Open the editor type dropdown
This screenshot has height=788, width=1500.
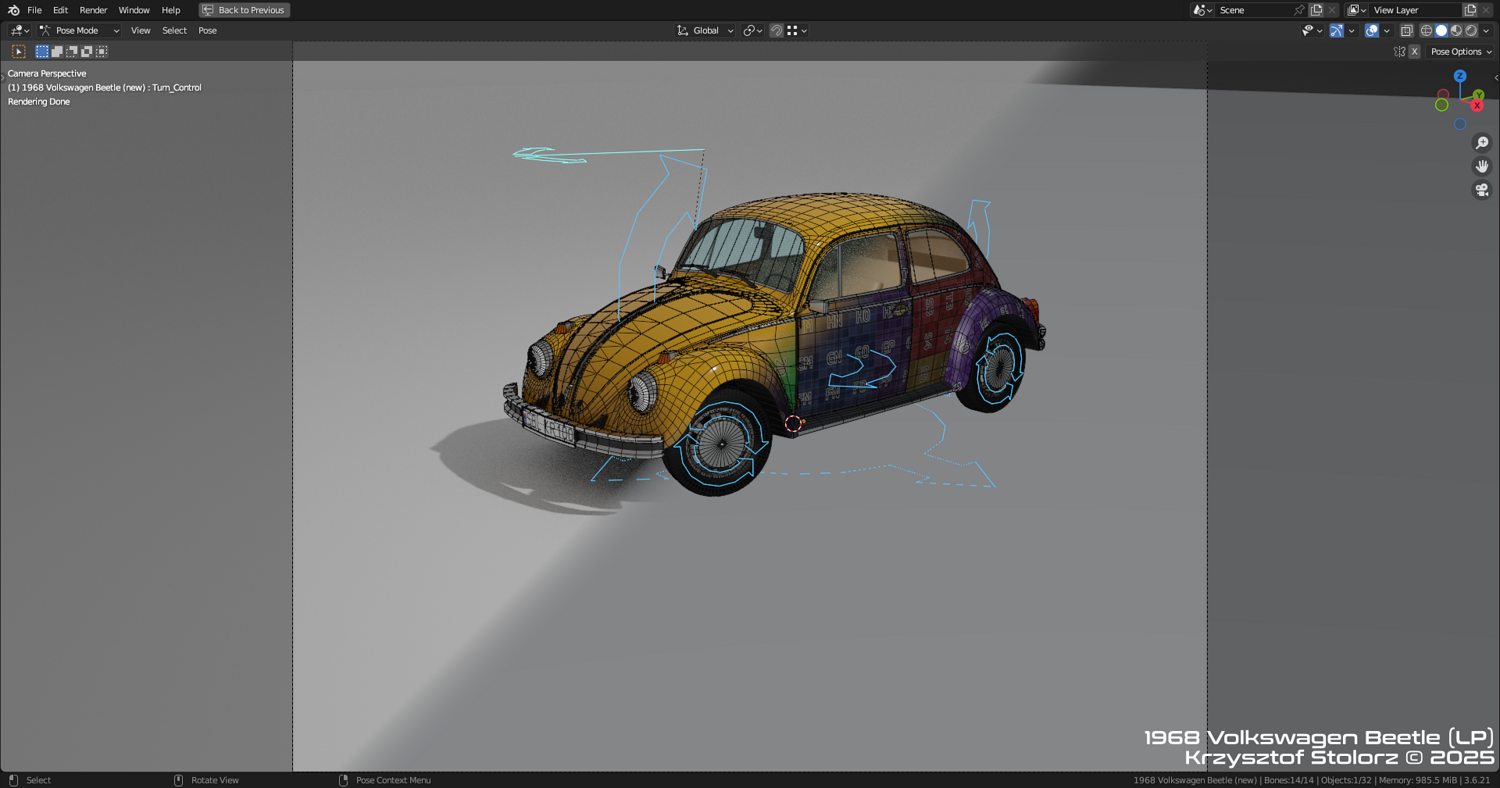[19, 31]
